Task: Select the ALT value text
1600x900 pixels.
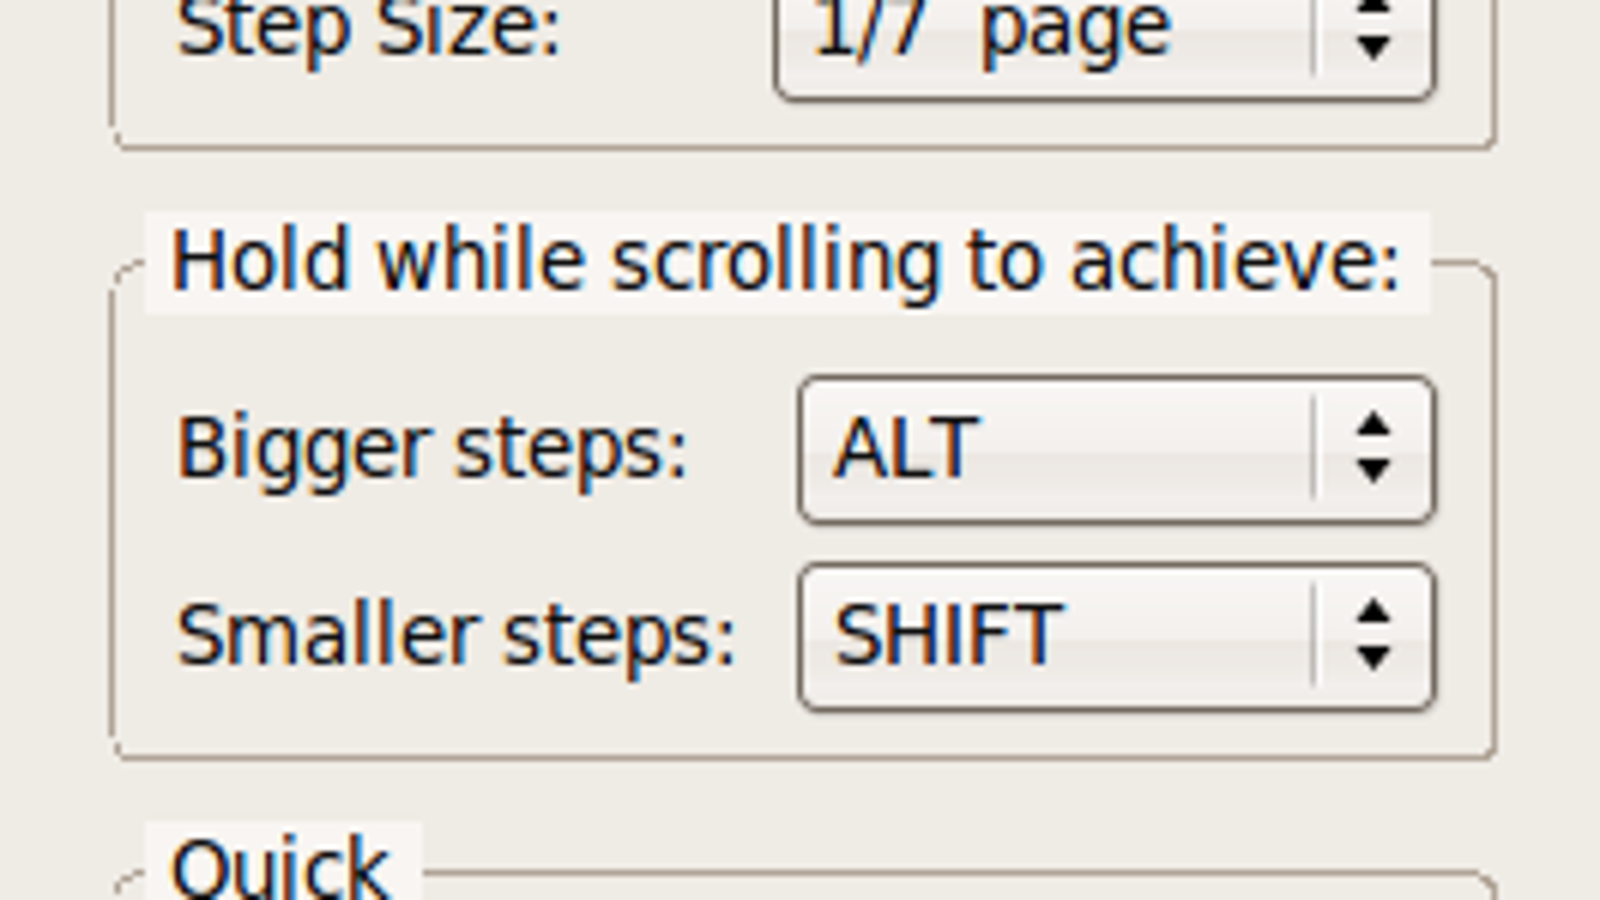Action: click(905, 449)
